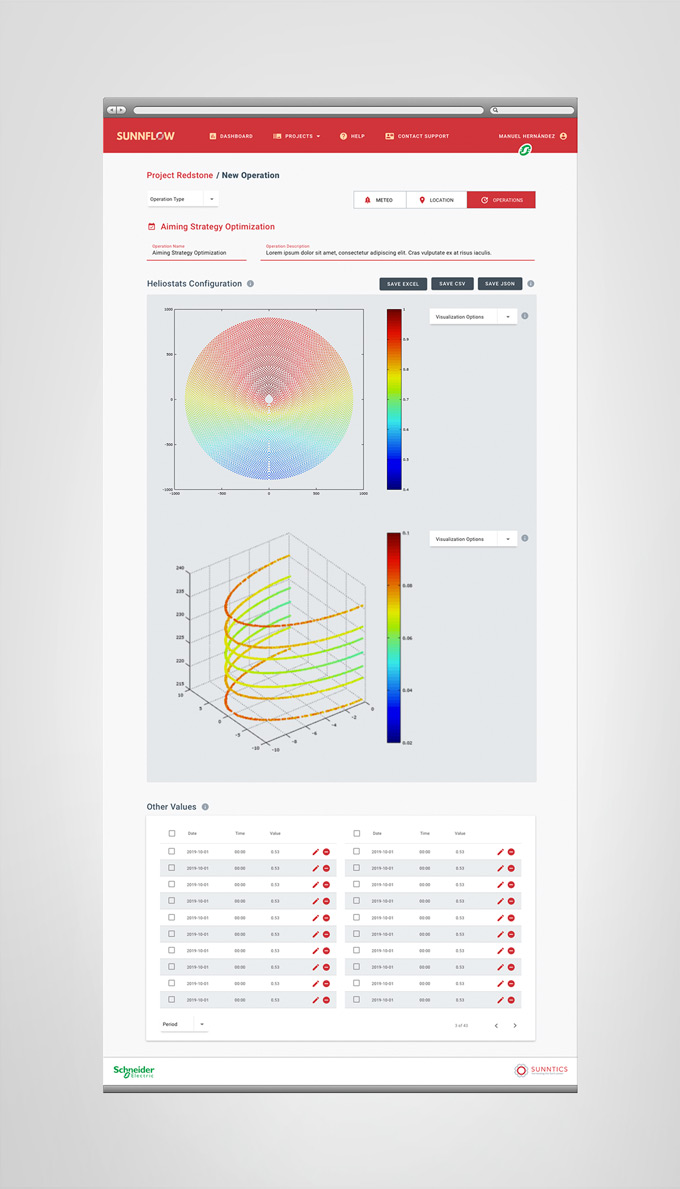Open the Period dropdown below the table
The width and height of the screenshot is (680, 1189).
tap(184, 1024)
